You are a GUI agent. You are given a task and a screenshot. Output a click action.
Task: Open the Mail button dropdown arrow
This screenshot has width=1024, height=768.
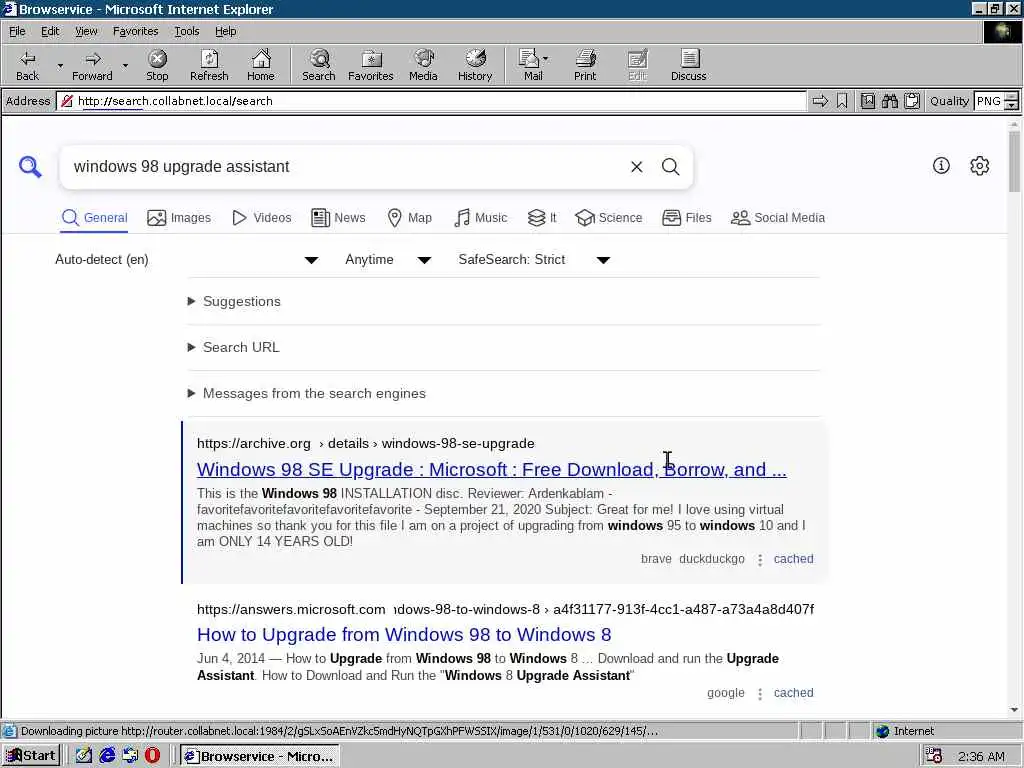tap(545, 59)
